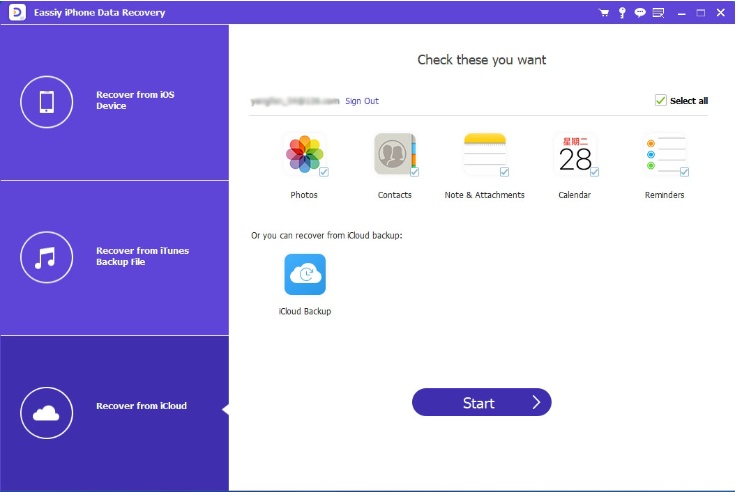
Task: Click the Note & Attachments label
Action: (485, 195)
